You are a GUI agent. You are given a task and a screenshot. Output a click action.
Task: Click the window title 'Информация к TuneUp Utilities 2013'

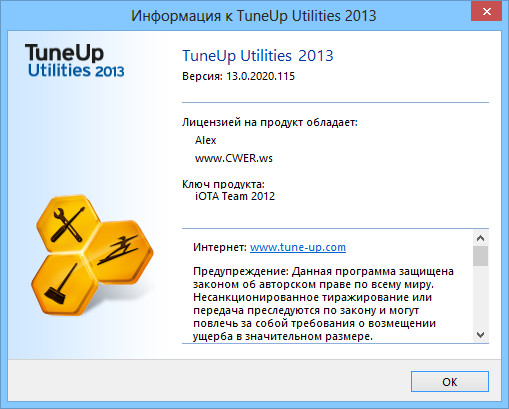point(254,16)
